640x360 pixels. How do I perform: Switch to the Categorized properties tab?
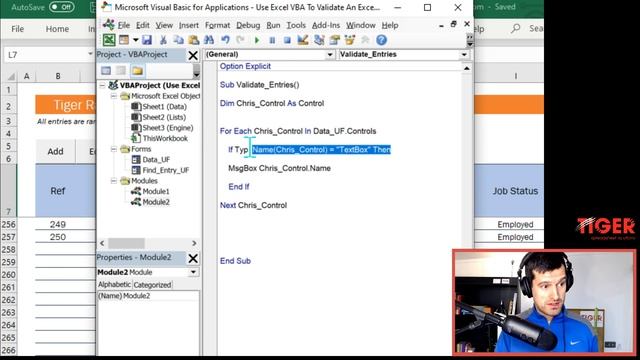[x=152, y=285]
